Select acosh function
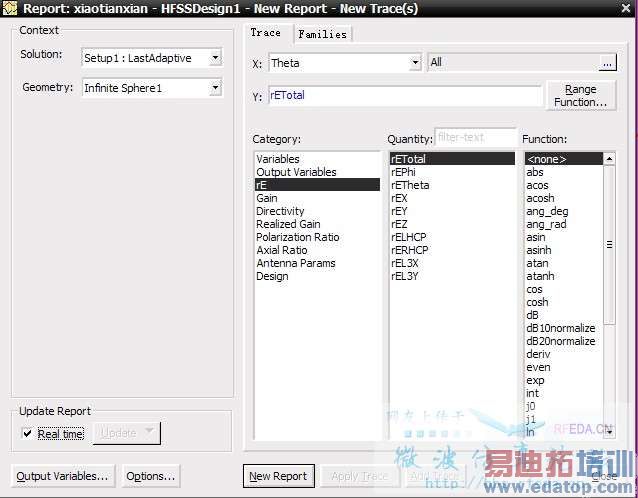Viewport: 638px width, 498px height. click(x=564, y=198)
